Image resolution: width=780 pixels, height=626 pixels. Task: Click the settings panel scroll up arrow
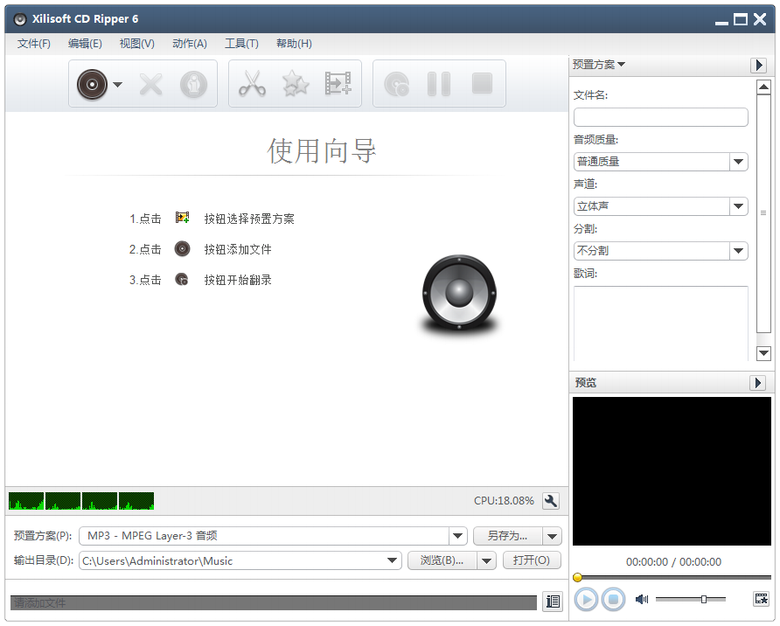[763, 87]
